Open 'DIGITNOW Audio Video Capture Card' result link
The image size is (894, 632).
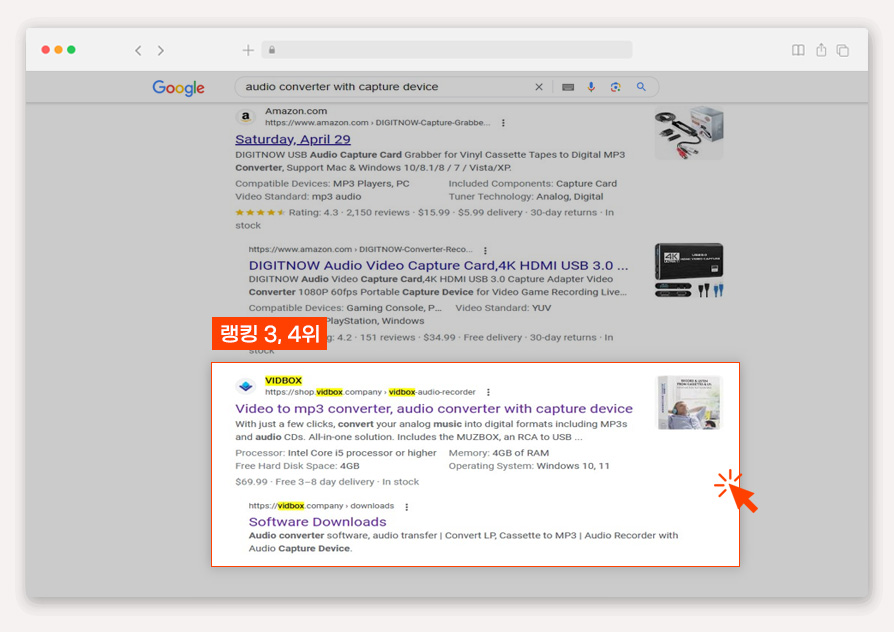click(x=438, y=265)
